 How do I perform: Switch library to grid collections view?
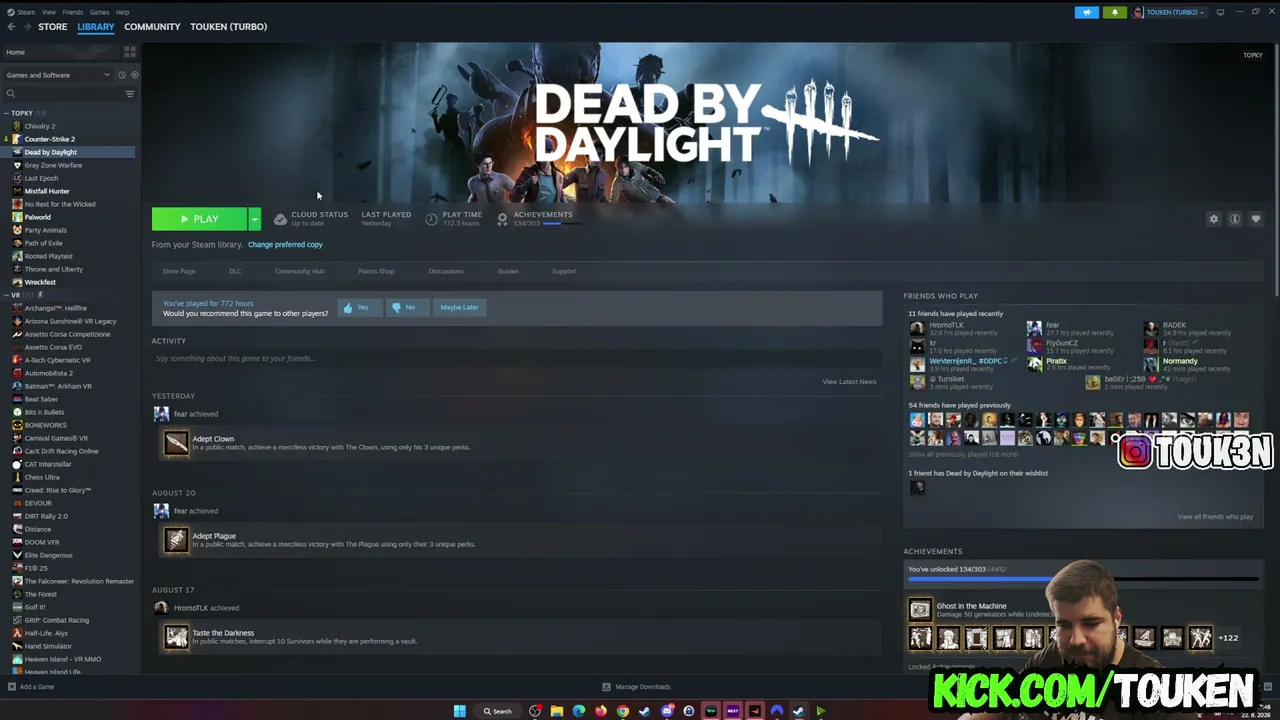[x=130, y=52]
